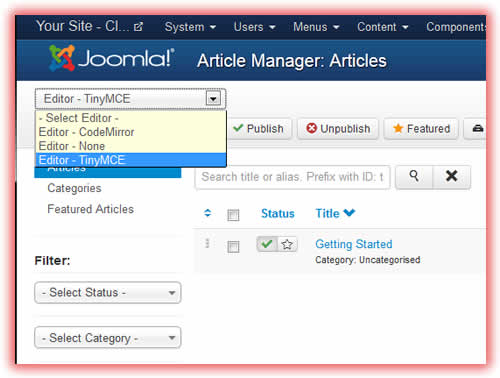Choose '- Select Editor -' option
This screenshot has height=378, width=500.
pyautogui.click(x=131, y=118)
